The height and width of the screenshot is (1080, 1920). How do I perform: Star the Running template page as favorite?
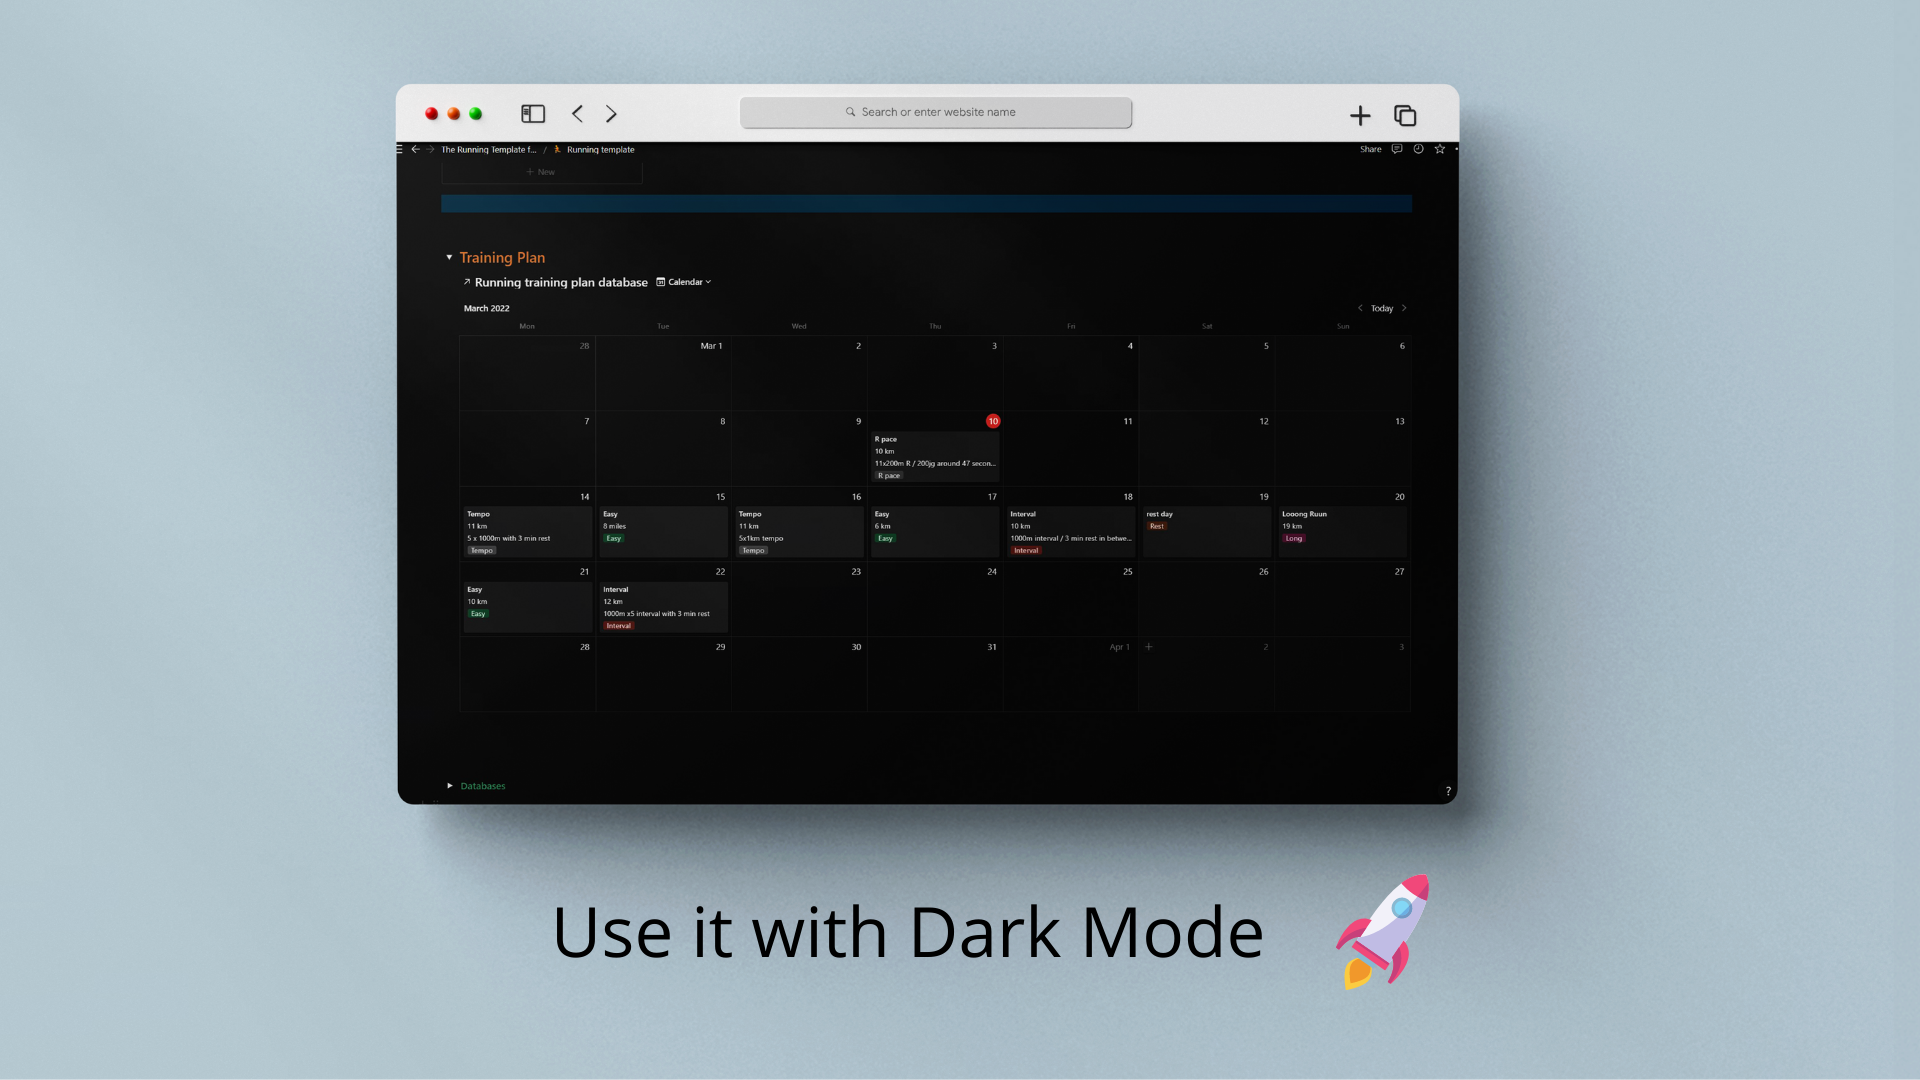[1440, 149]
